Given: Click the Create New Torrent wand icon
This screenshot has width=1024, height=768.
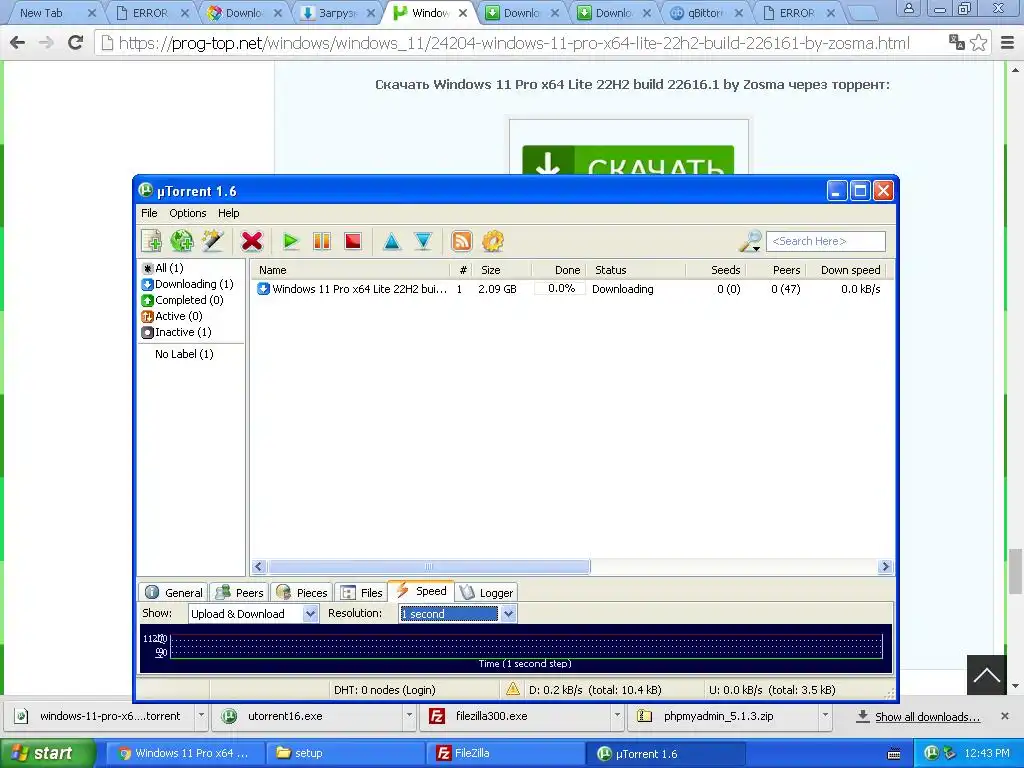Looking at the screenshot, I should (213, 241).
